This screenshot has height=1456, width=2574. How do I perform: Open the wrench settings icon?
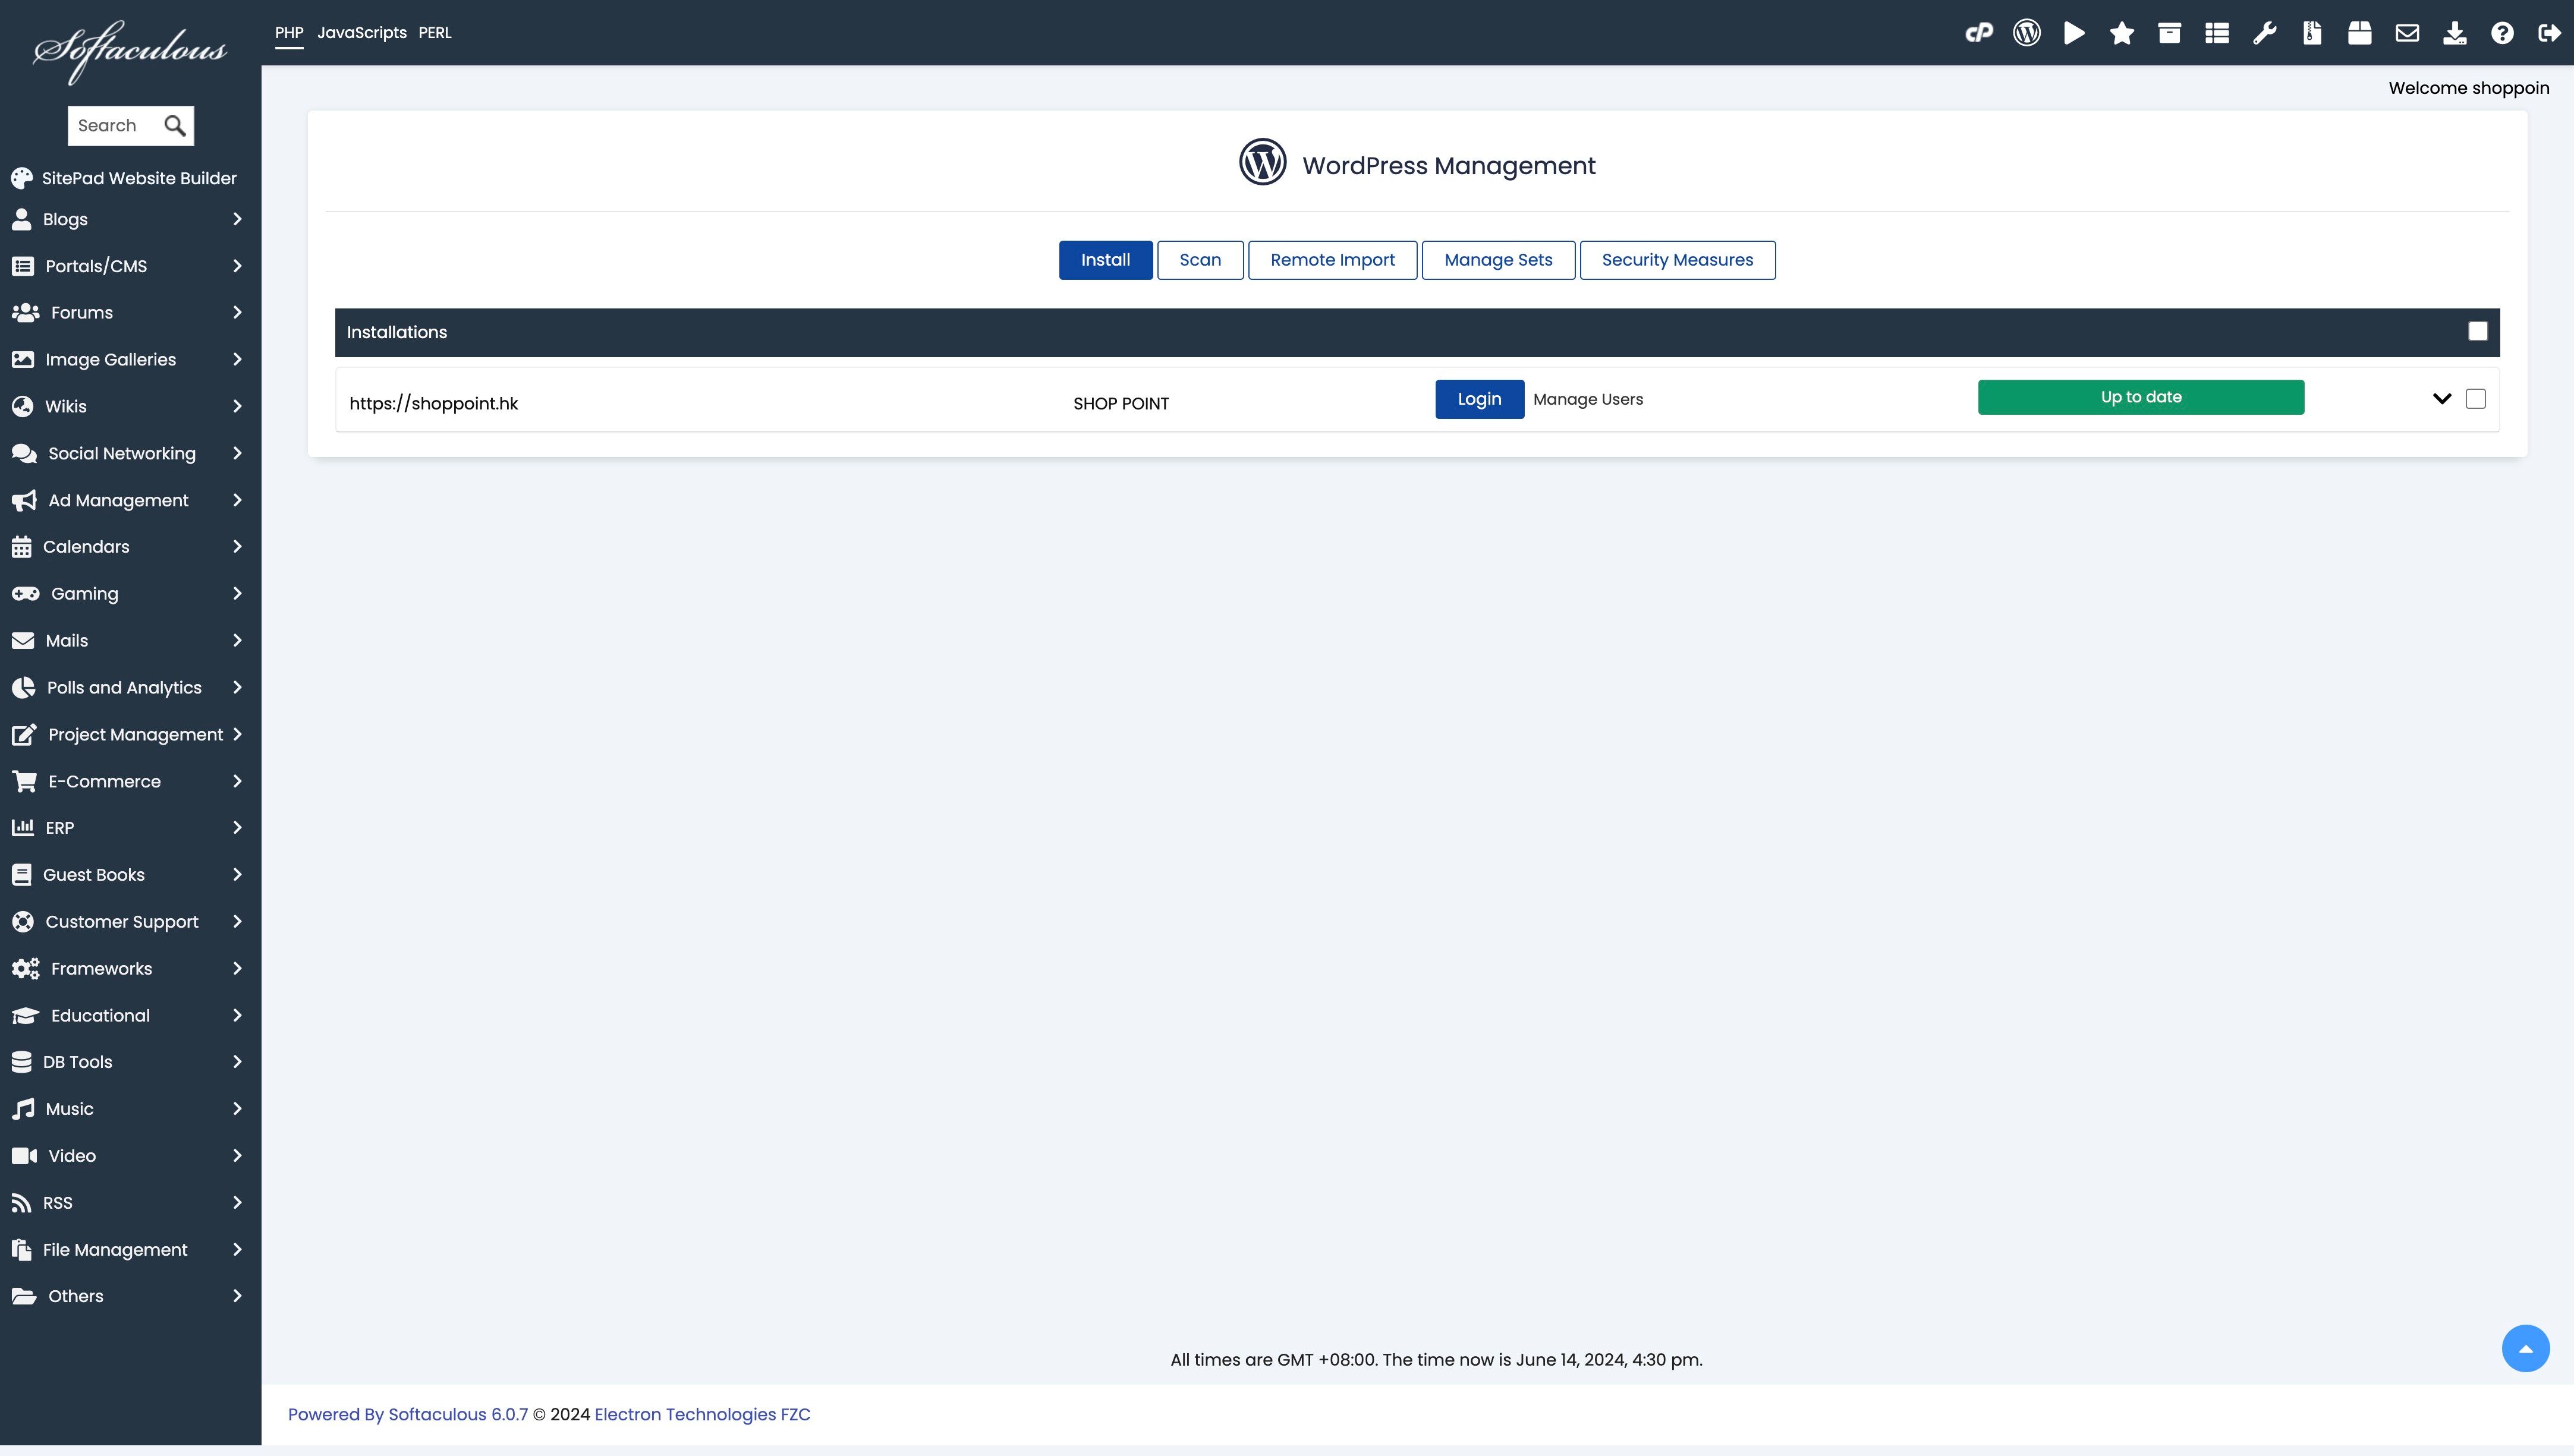click(x=2264, y=33)
